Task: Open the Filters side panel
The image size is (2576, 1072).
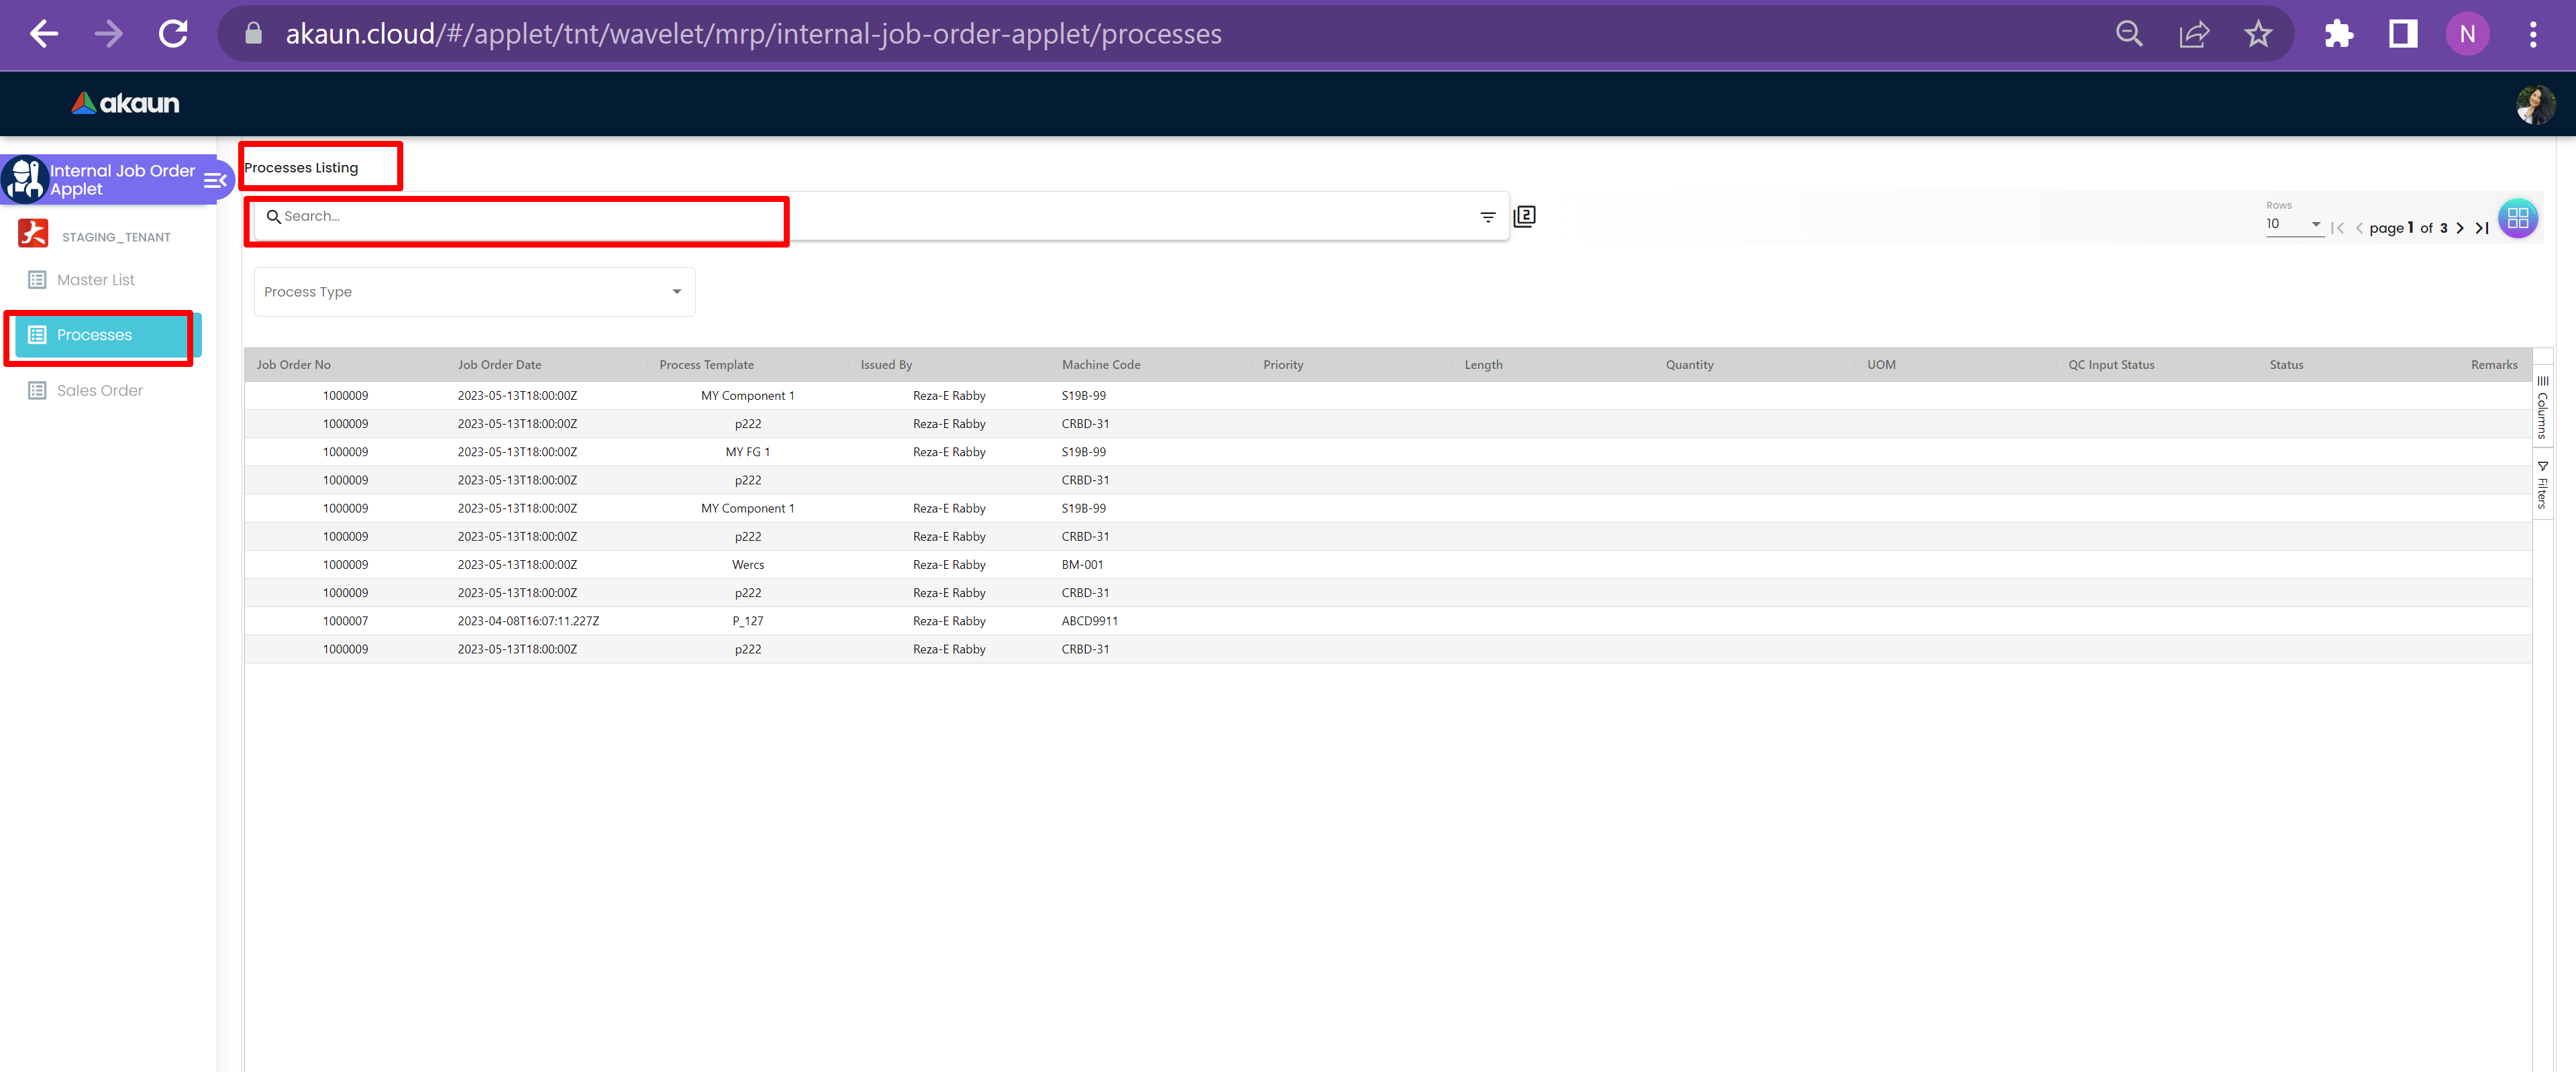Action: (x=2542, y=486)
